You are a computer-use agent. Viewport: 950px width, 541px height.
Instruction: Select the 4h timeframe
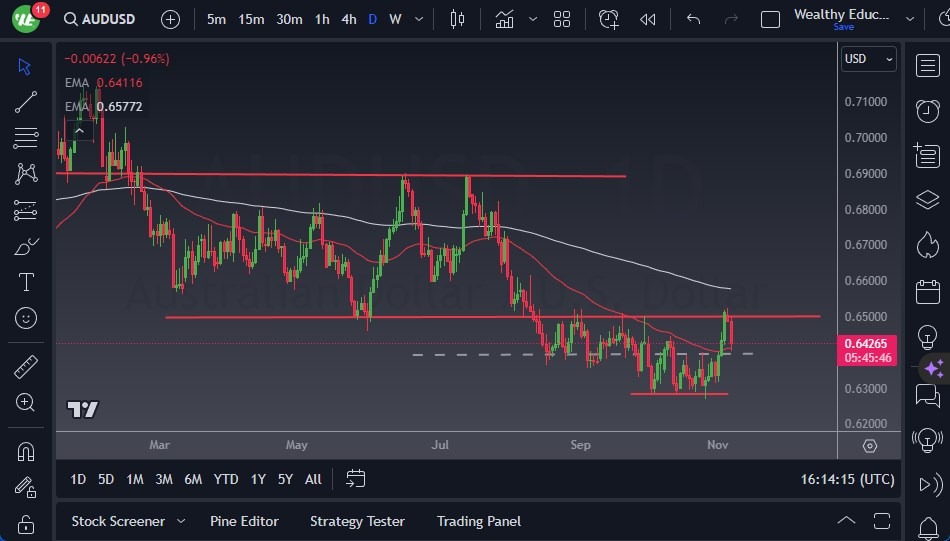coord(348,19)
